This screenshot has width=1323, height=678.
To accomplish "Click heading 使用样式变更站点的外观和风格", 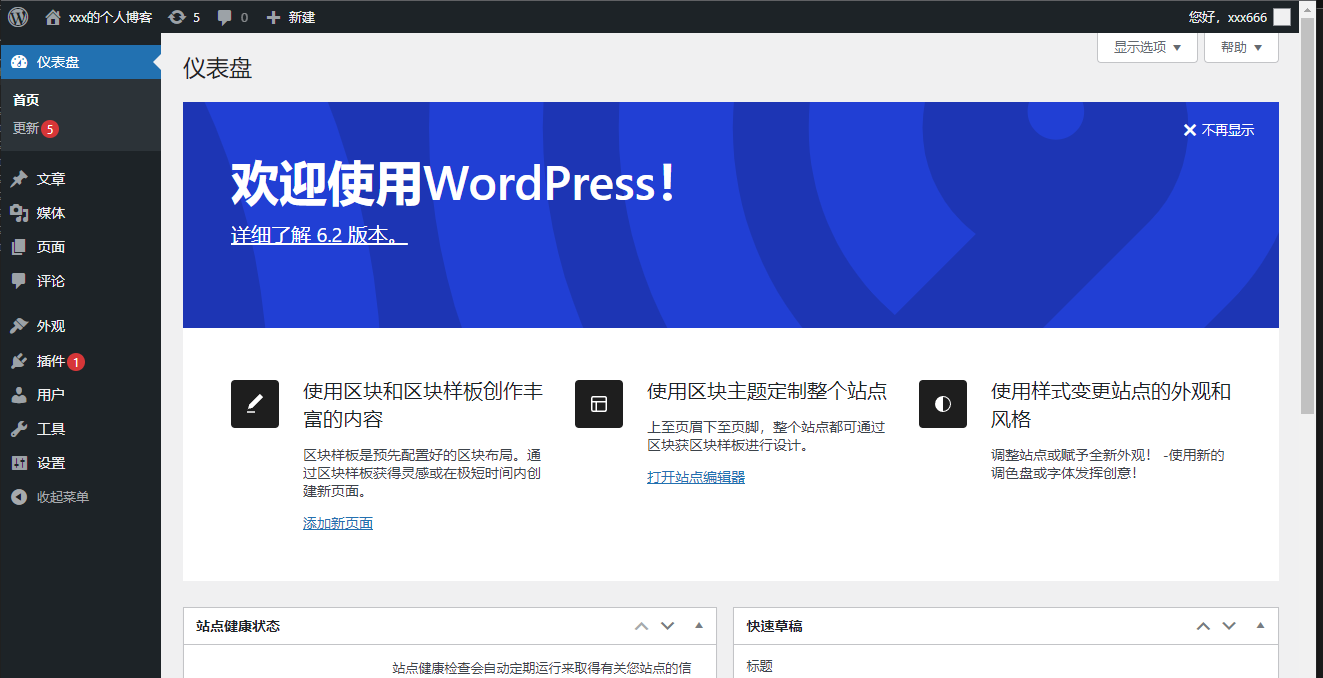I will pos(1111,404).
